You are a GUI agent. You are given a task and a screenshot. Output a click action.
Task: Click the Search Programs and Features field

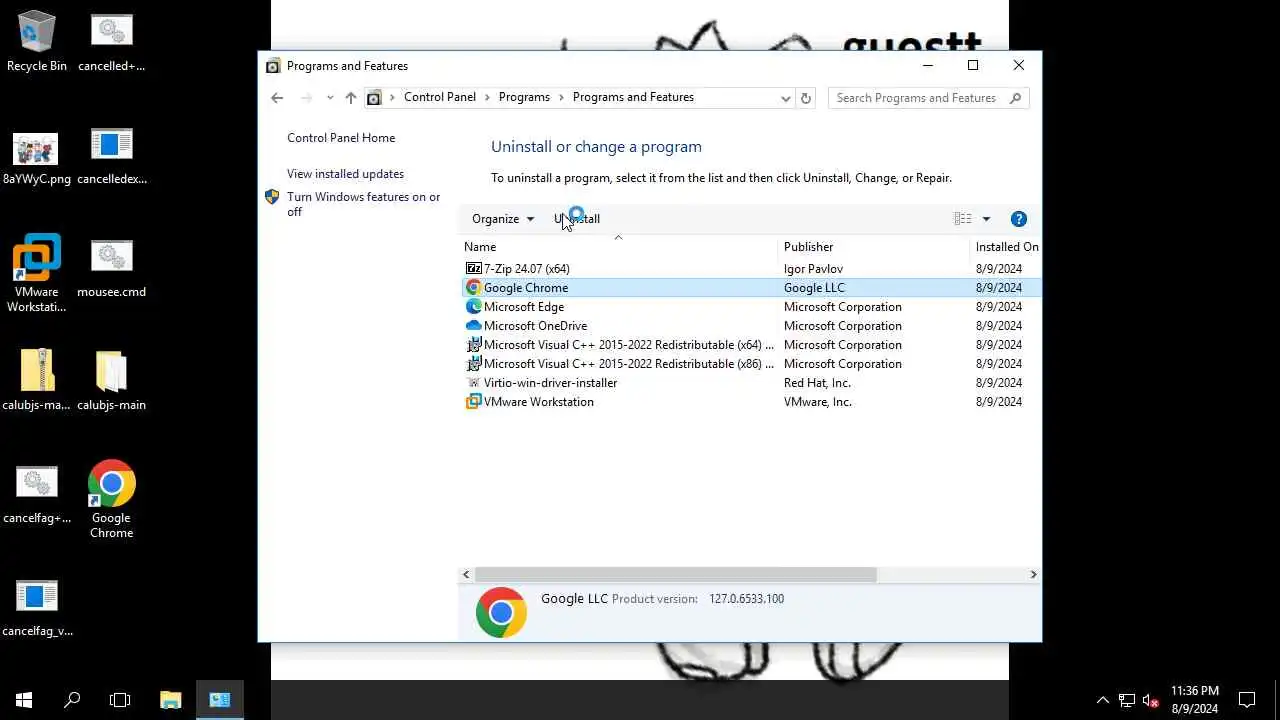(918, 98)
